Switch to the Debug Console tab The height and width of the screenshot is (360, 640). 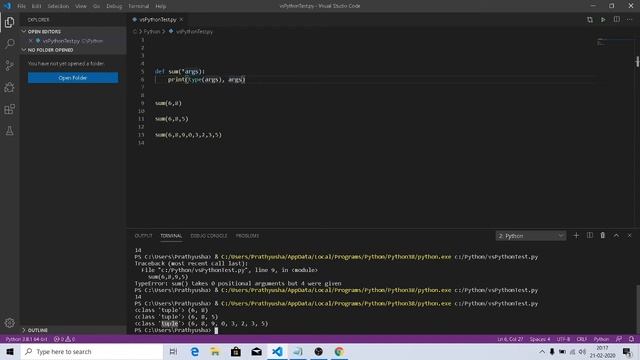point(209,236)
